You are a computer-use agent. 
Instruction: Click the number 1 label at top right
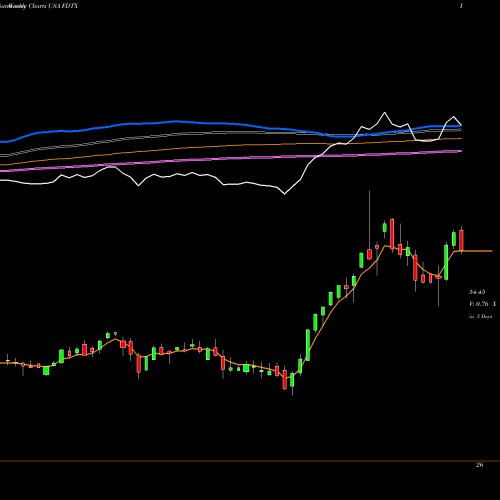click(x=461, y=6)
